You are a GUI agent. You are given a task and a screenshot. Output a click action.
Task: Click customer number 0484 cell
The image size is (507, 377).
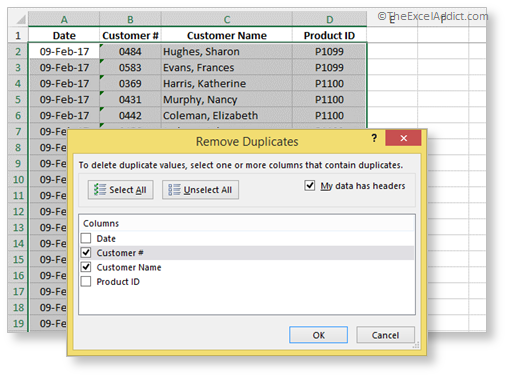tap(130, 51)
